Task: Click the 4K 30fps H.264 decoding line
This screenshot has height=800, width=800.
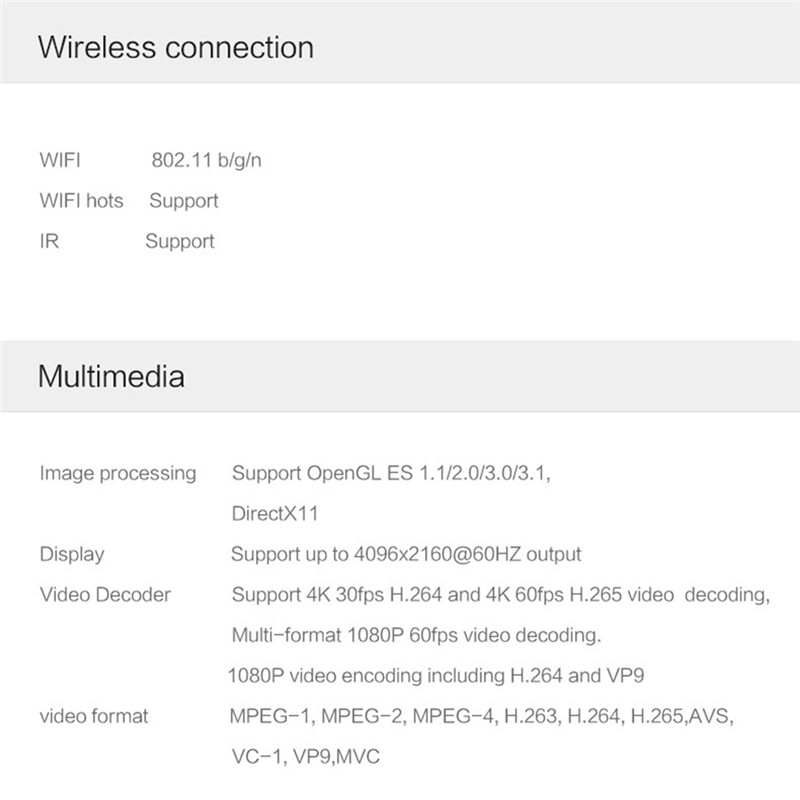Action: pyautogui.click(x=500, y=595)
